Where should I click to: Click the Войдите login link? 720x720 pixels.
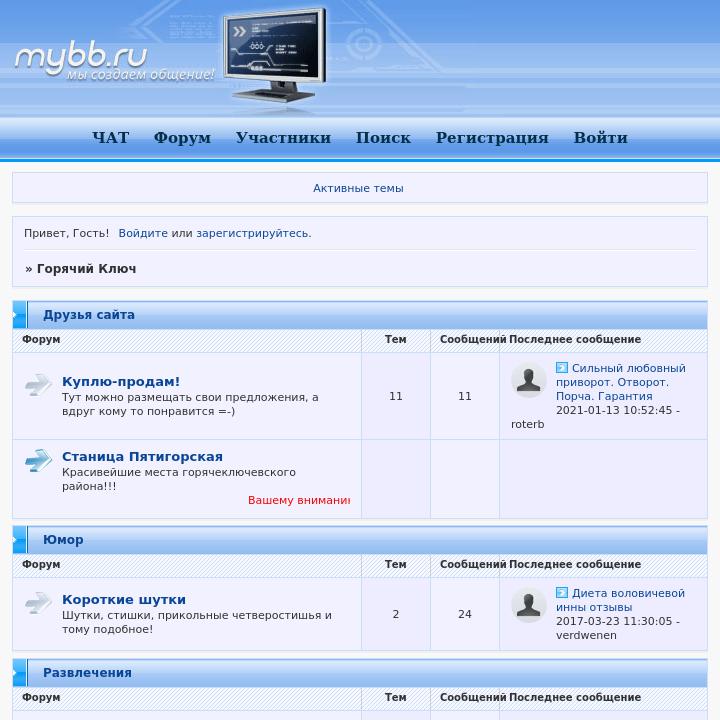click(143, 233)
